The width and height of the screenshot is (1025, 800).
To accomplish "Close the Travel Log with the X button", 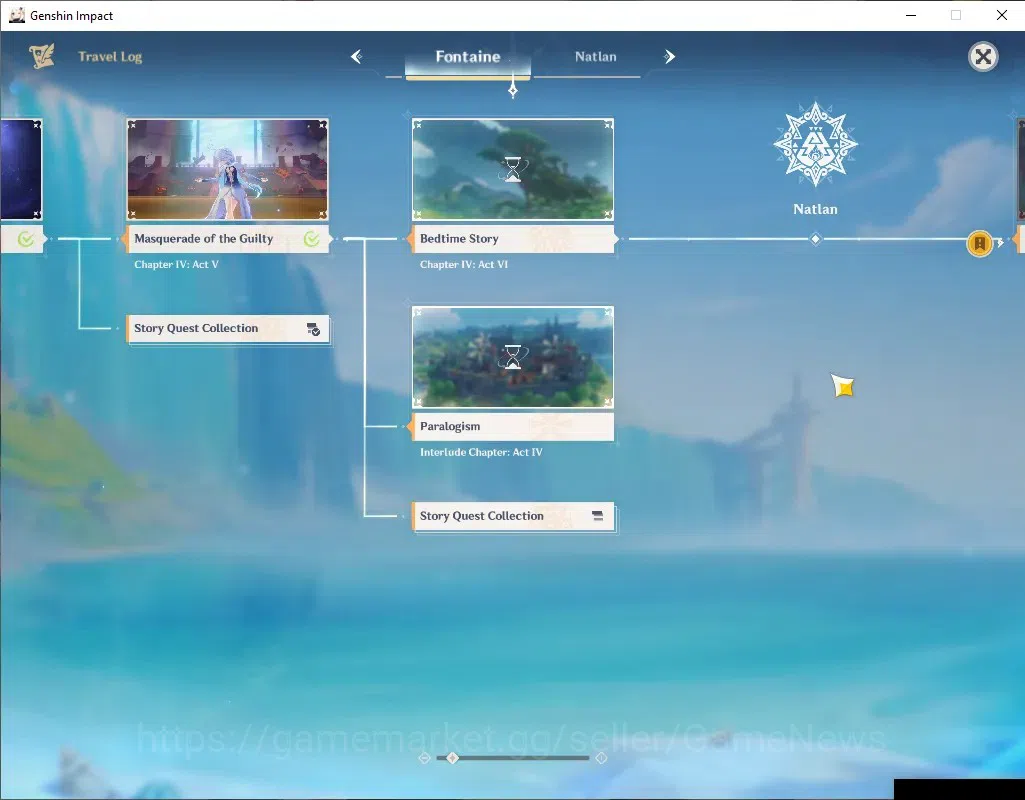I will (x=983, y=57).
